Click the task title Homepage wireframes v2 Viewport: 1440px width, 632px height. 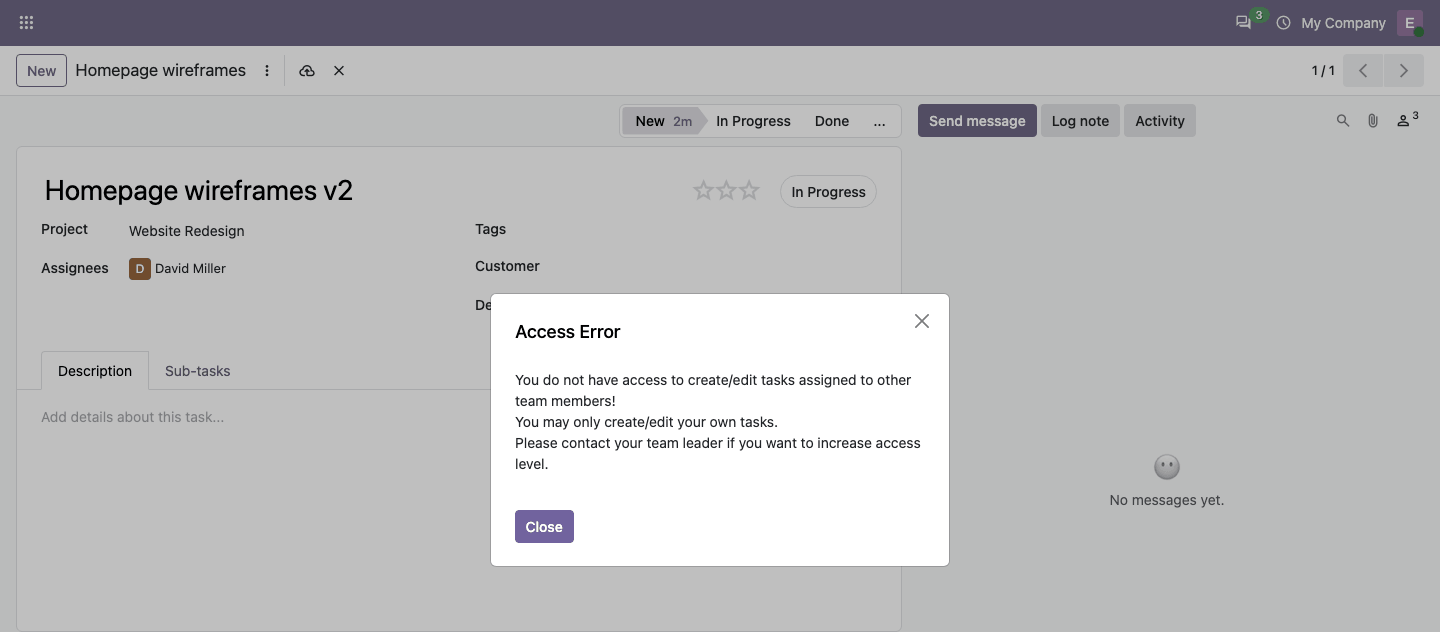[199, 191]
